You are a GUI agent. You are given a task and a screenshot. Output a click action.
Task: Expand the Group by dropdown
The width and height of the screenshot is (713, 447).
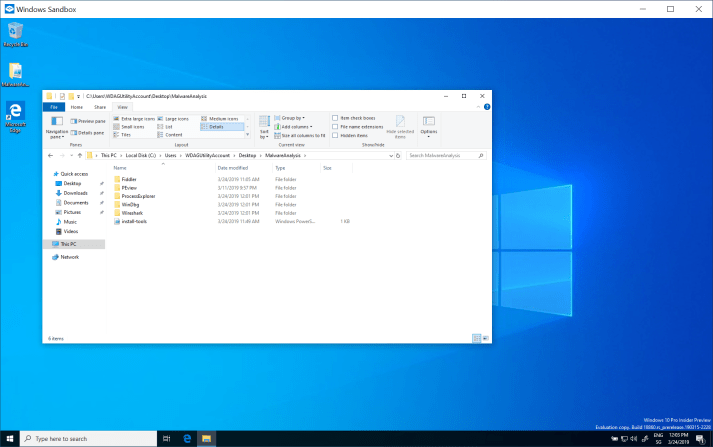pos(292,119)
